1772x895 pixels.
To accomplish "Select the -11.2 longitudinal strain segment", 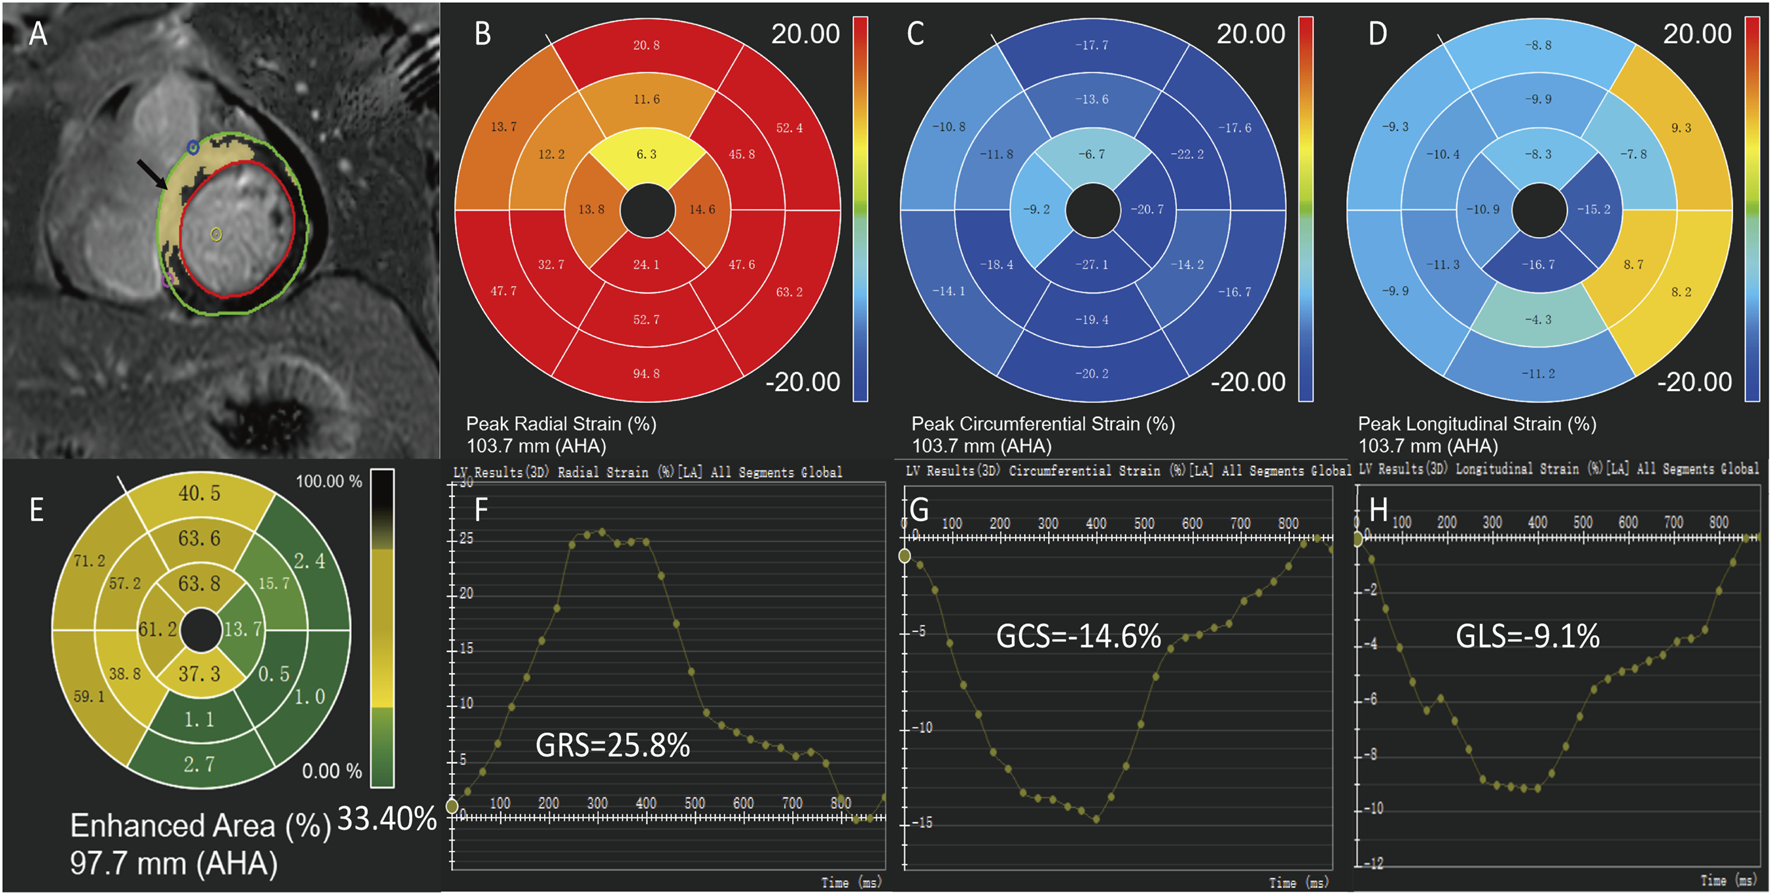I will [1539, 374].
